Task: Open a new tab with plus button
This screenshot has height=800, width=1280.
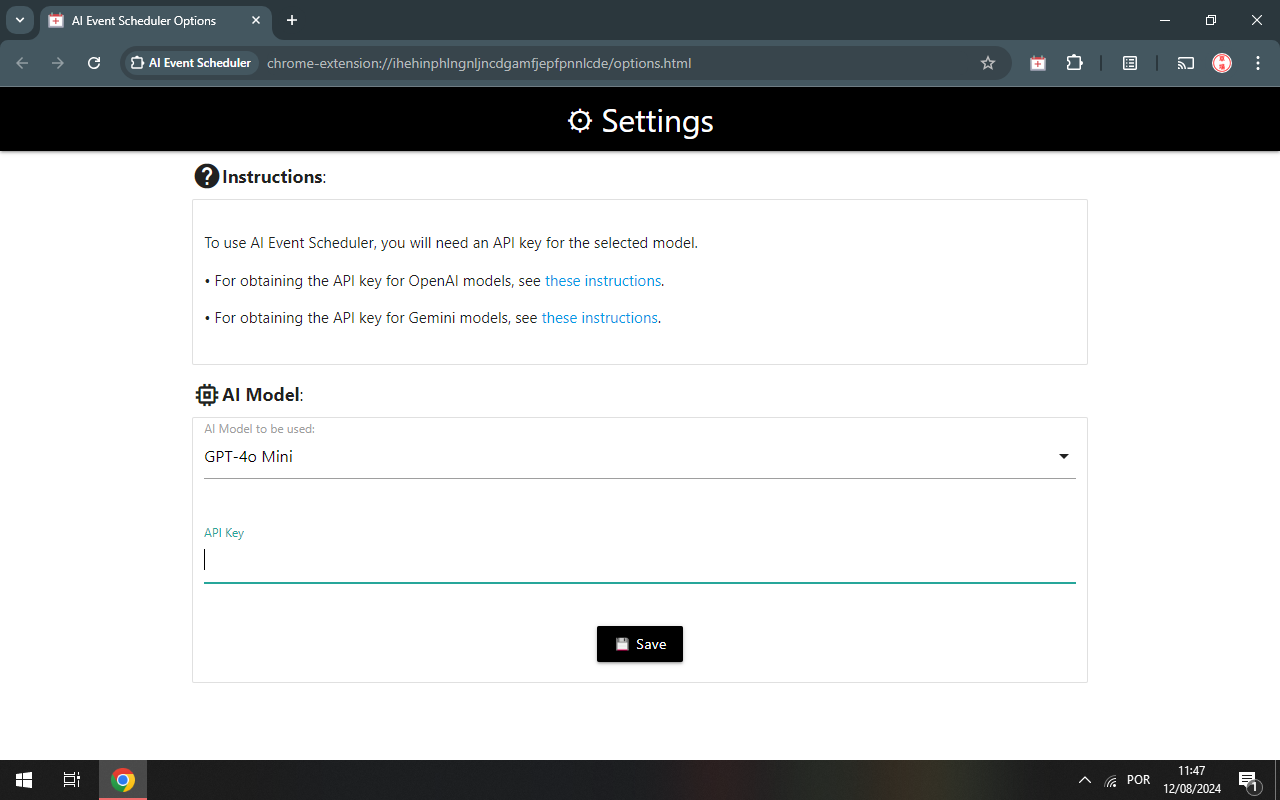Action: [292, 20]
